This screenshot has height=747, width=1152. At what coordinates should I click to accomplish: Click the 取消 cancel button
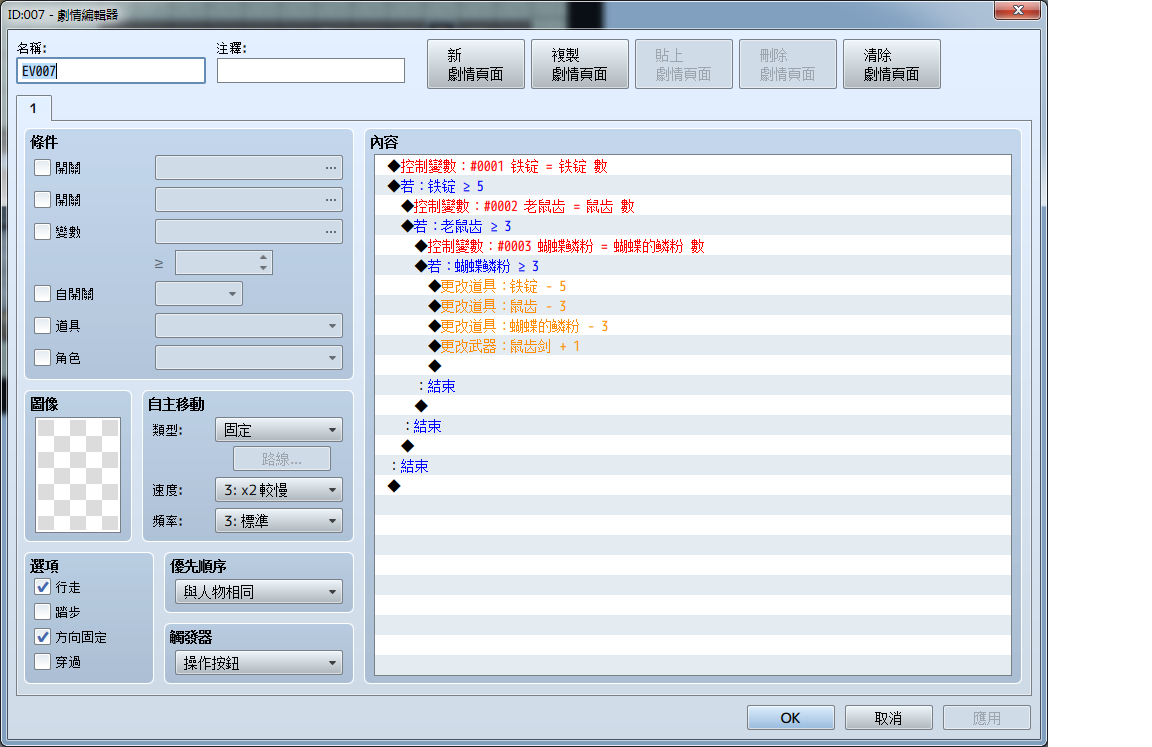click(x=888, y=718)
